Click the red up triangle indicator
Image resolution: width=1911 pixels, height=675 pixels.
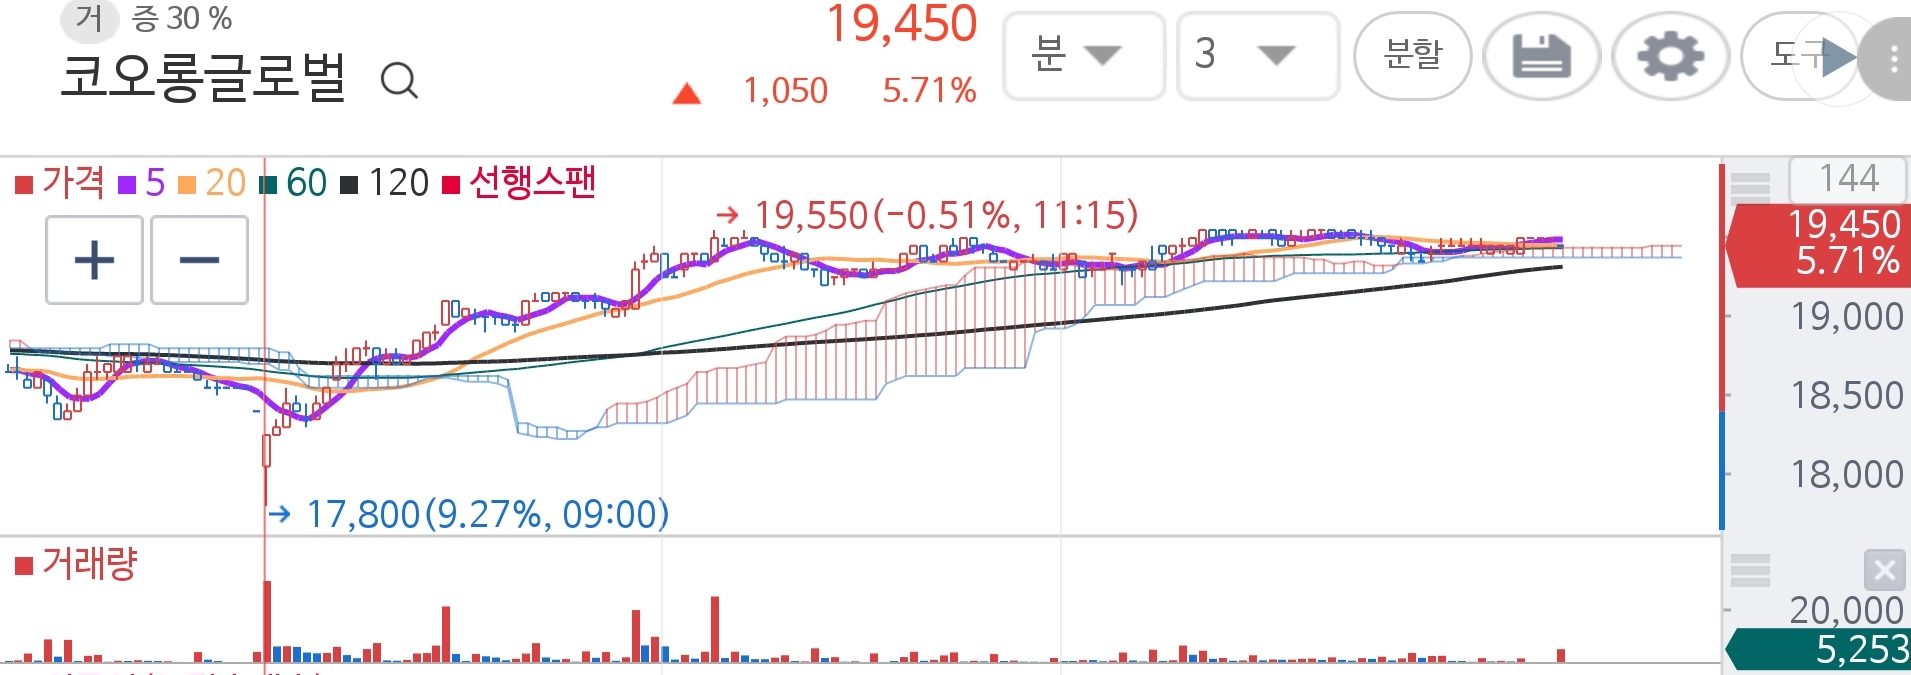click(687, 94)
